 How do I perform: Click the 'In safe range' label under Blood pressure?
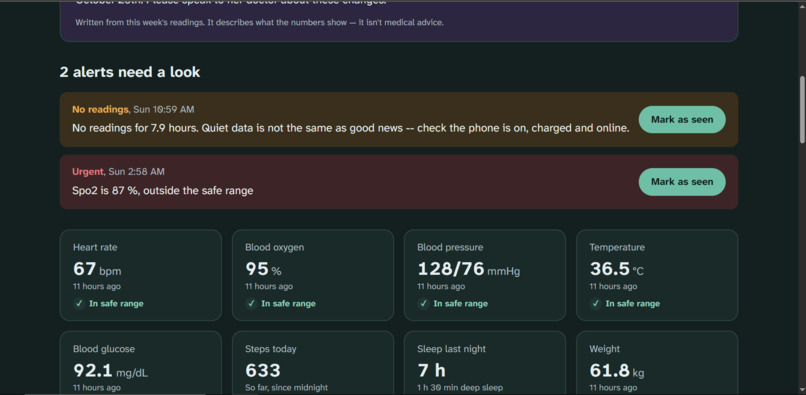click(461, 303)
